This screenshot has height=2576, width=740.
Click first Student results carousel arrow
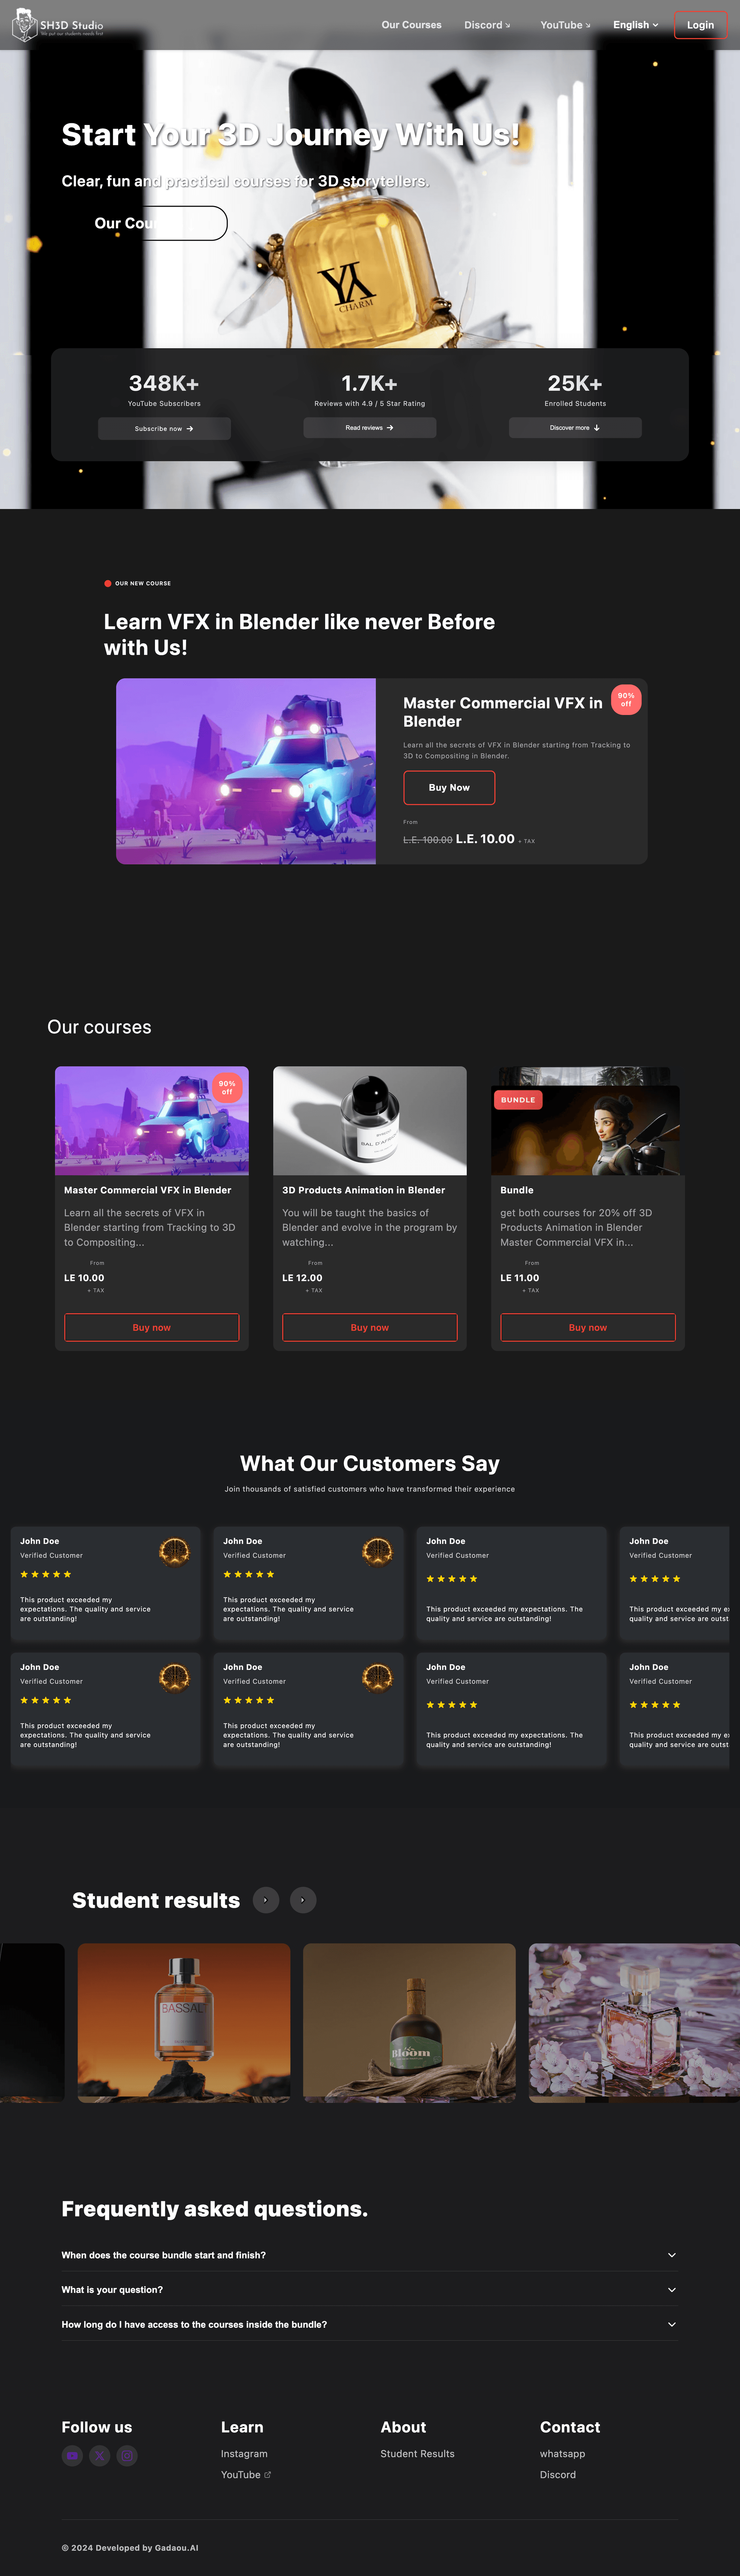(266, 1900)
